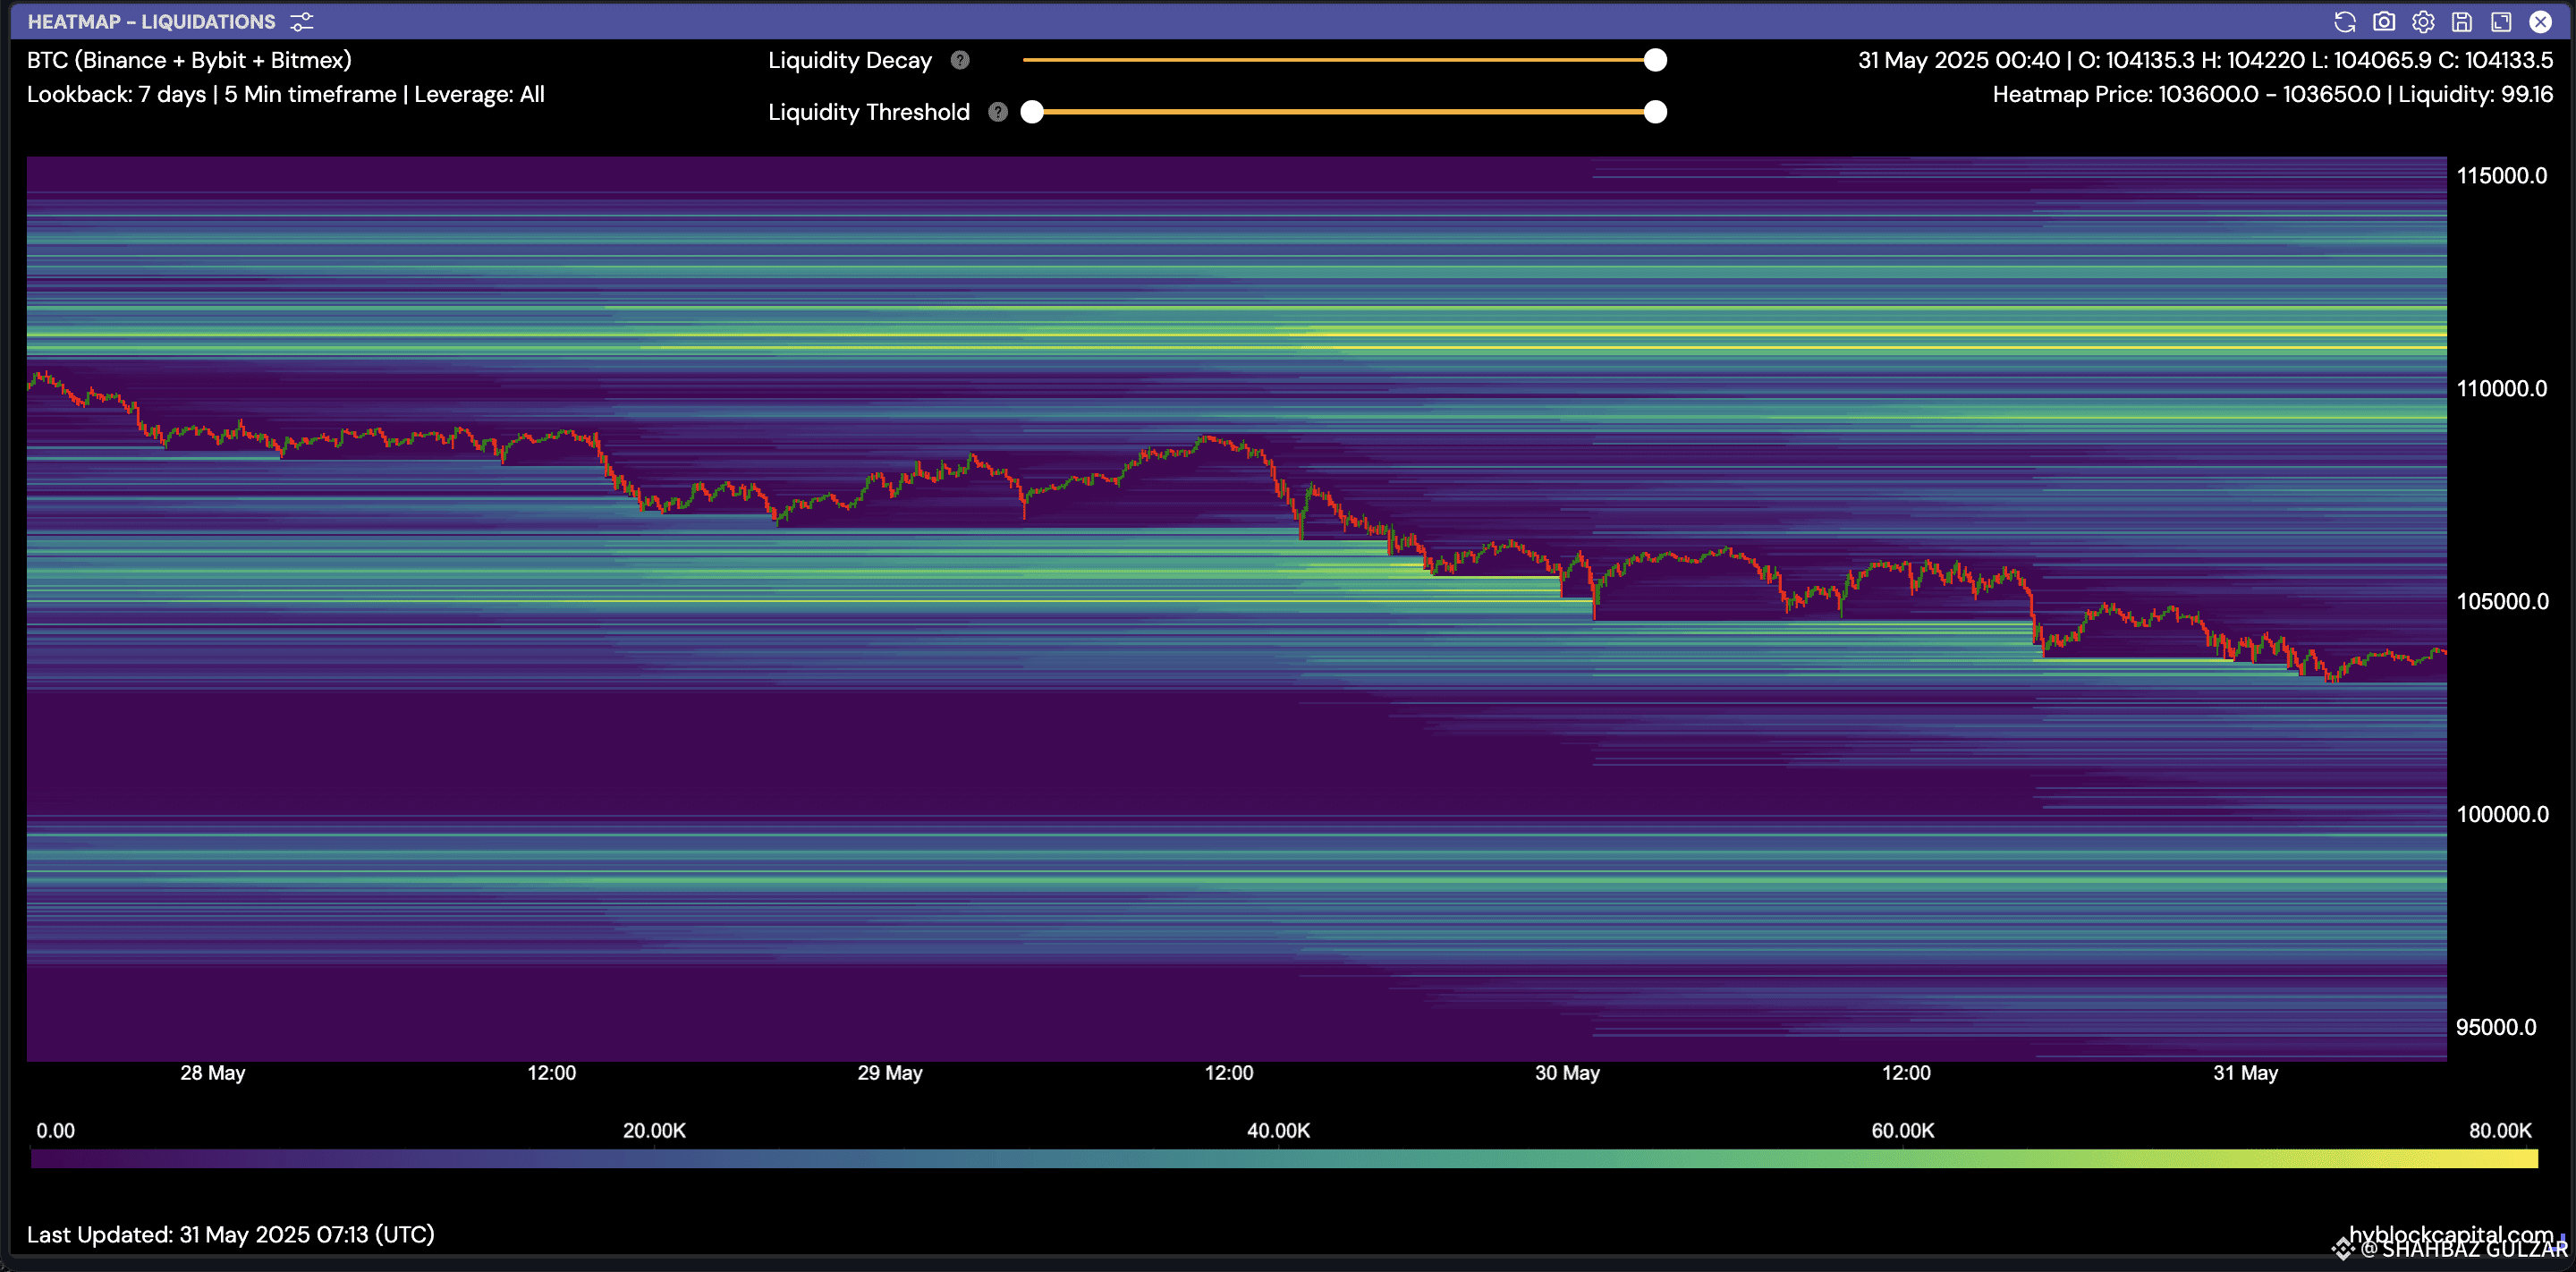Screen dimensions: 2576x1272
Task: Expand the heatmap panel to fullscreen
Action: pos(2501,22)
